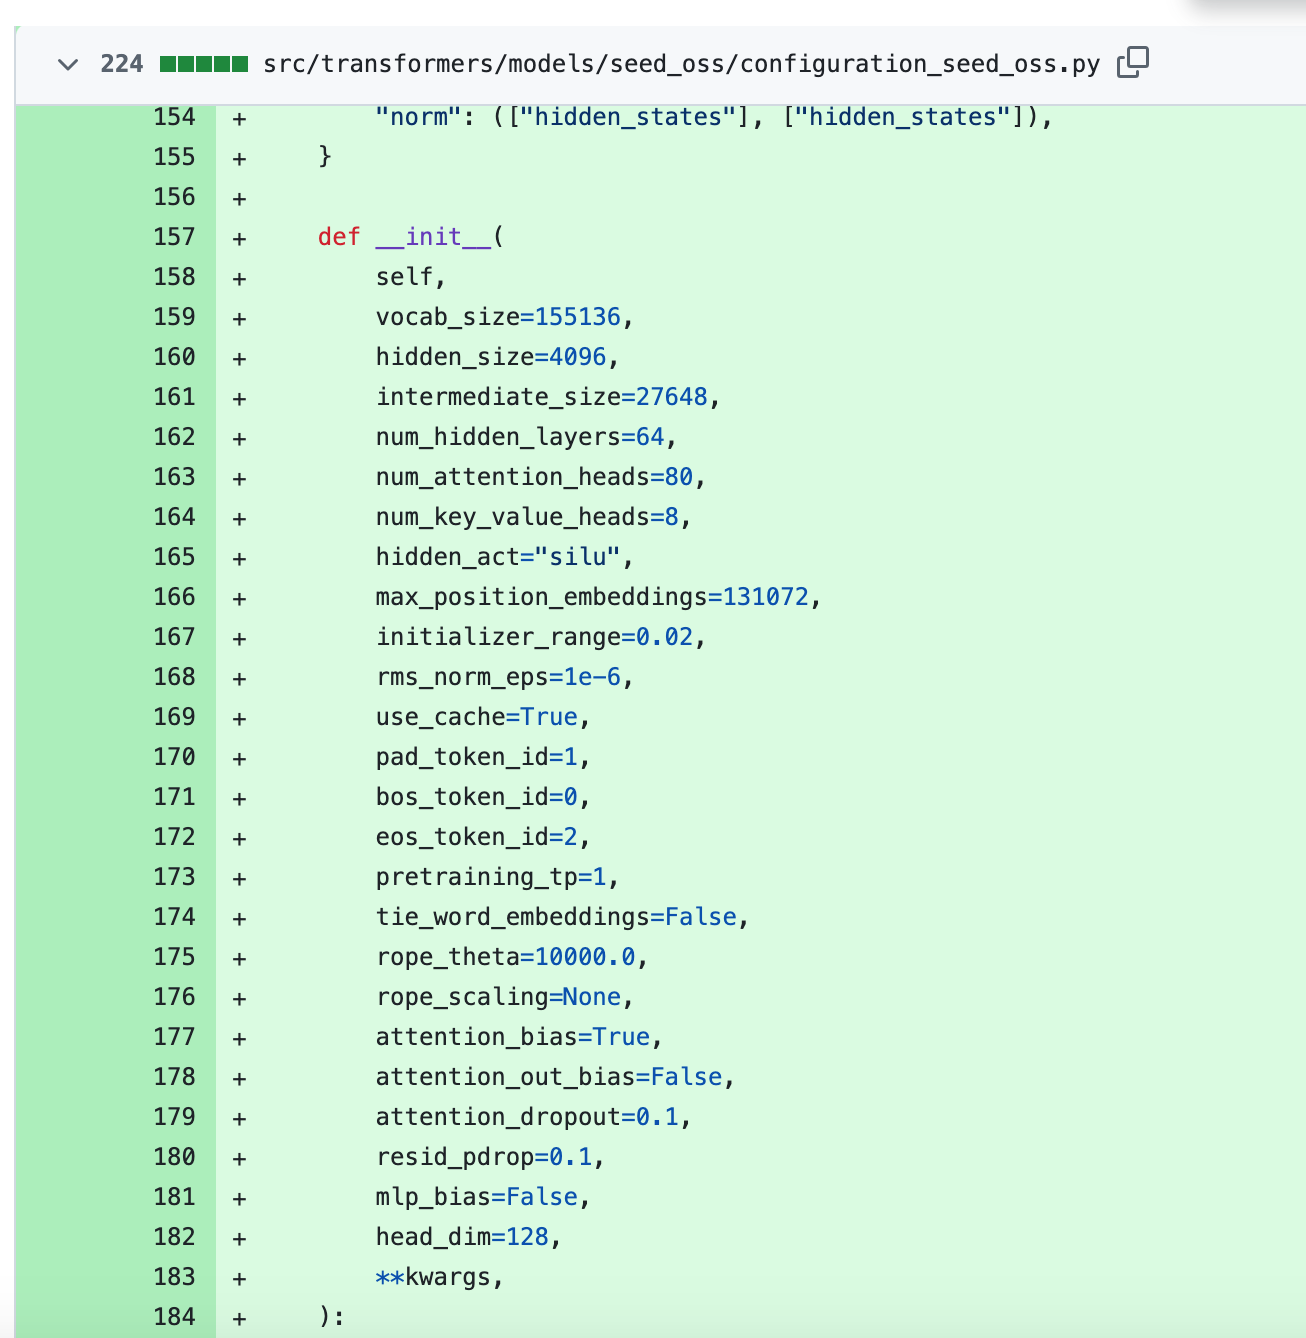1306x1338 pixels.
Task: Click the 224 changed lines count
Action: [x=122, y=65]
